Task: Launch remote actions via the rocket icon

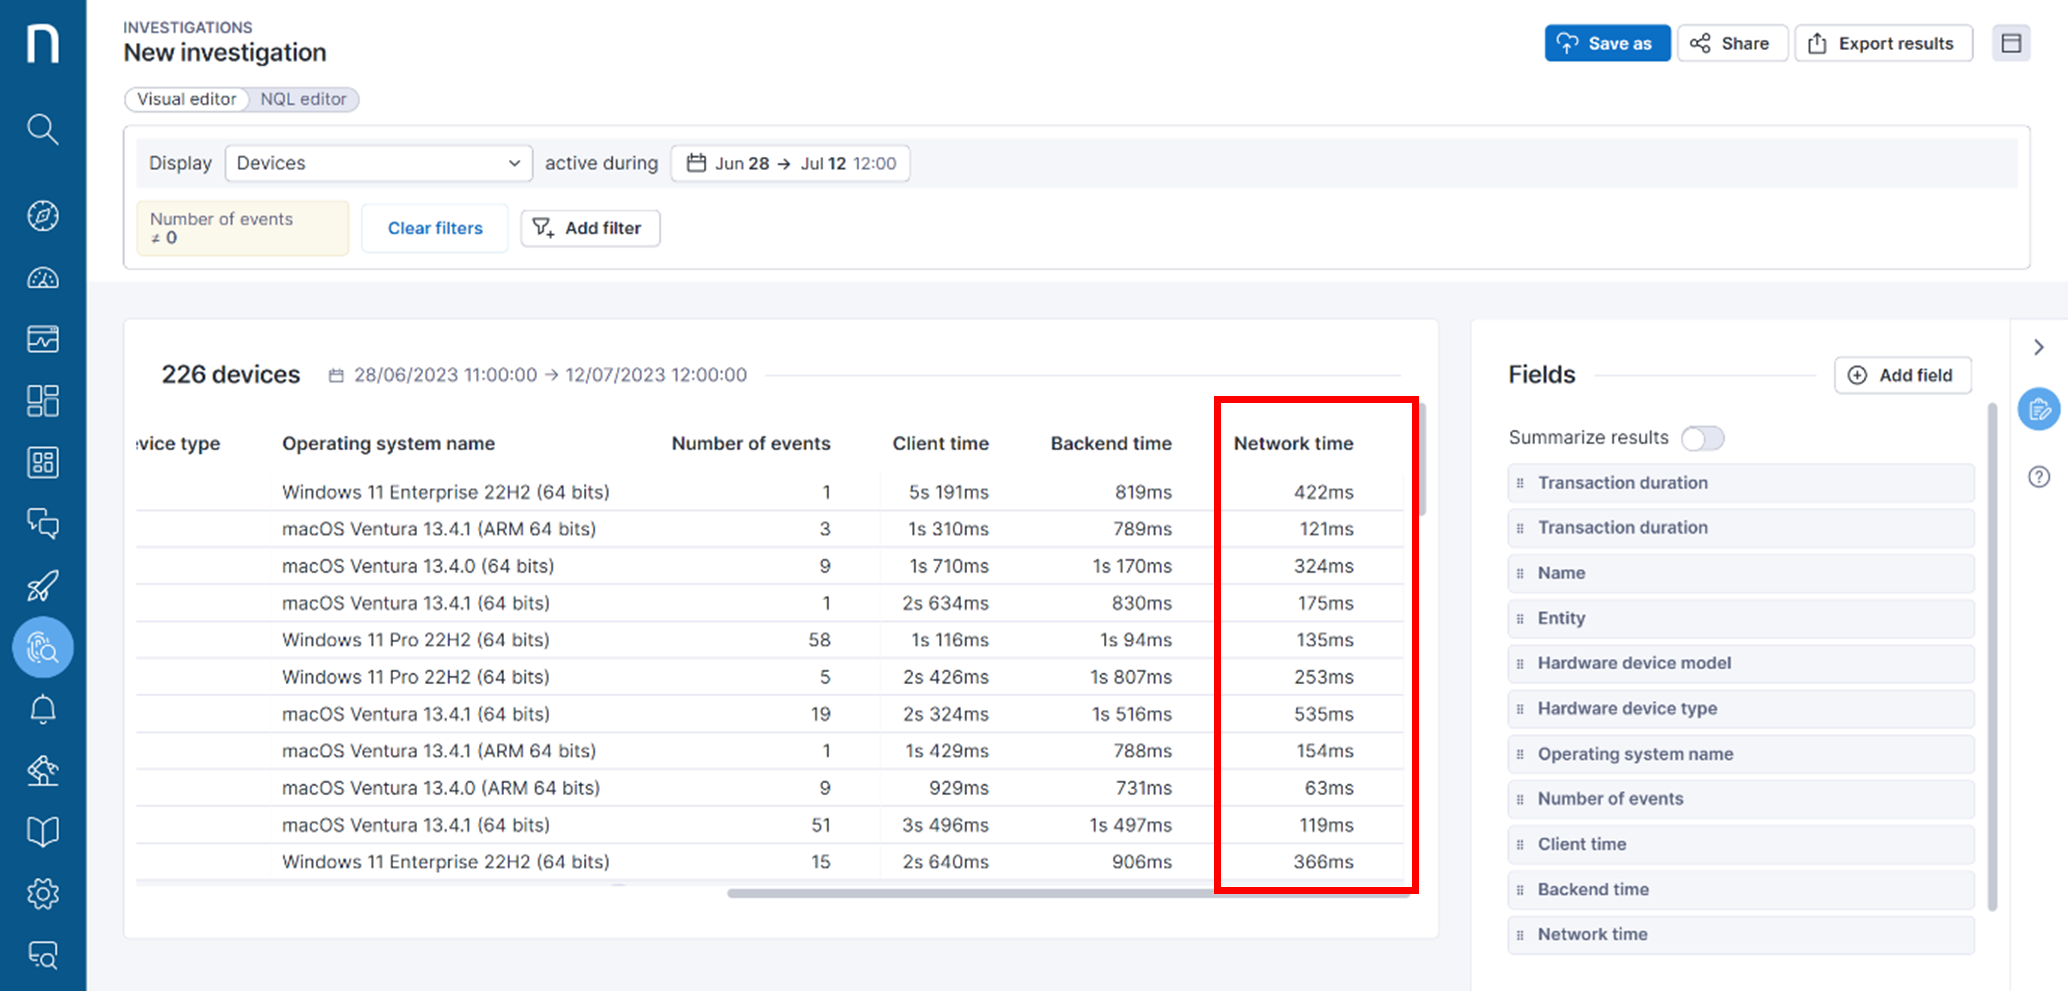Action: click(42, 585)
